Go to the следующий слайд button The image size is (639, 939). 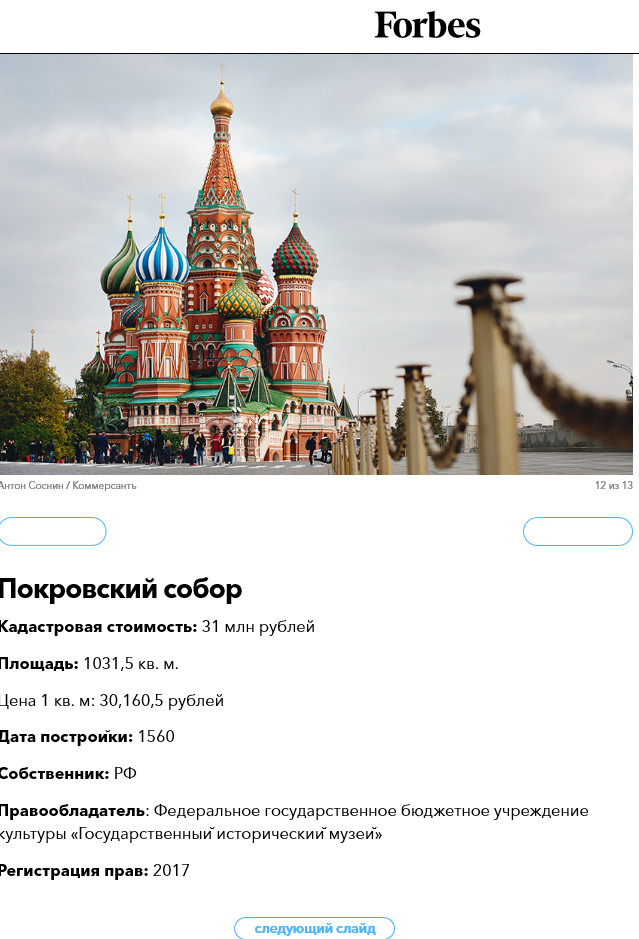pos(314,928)
